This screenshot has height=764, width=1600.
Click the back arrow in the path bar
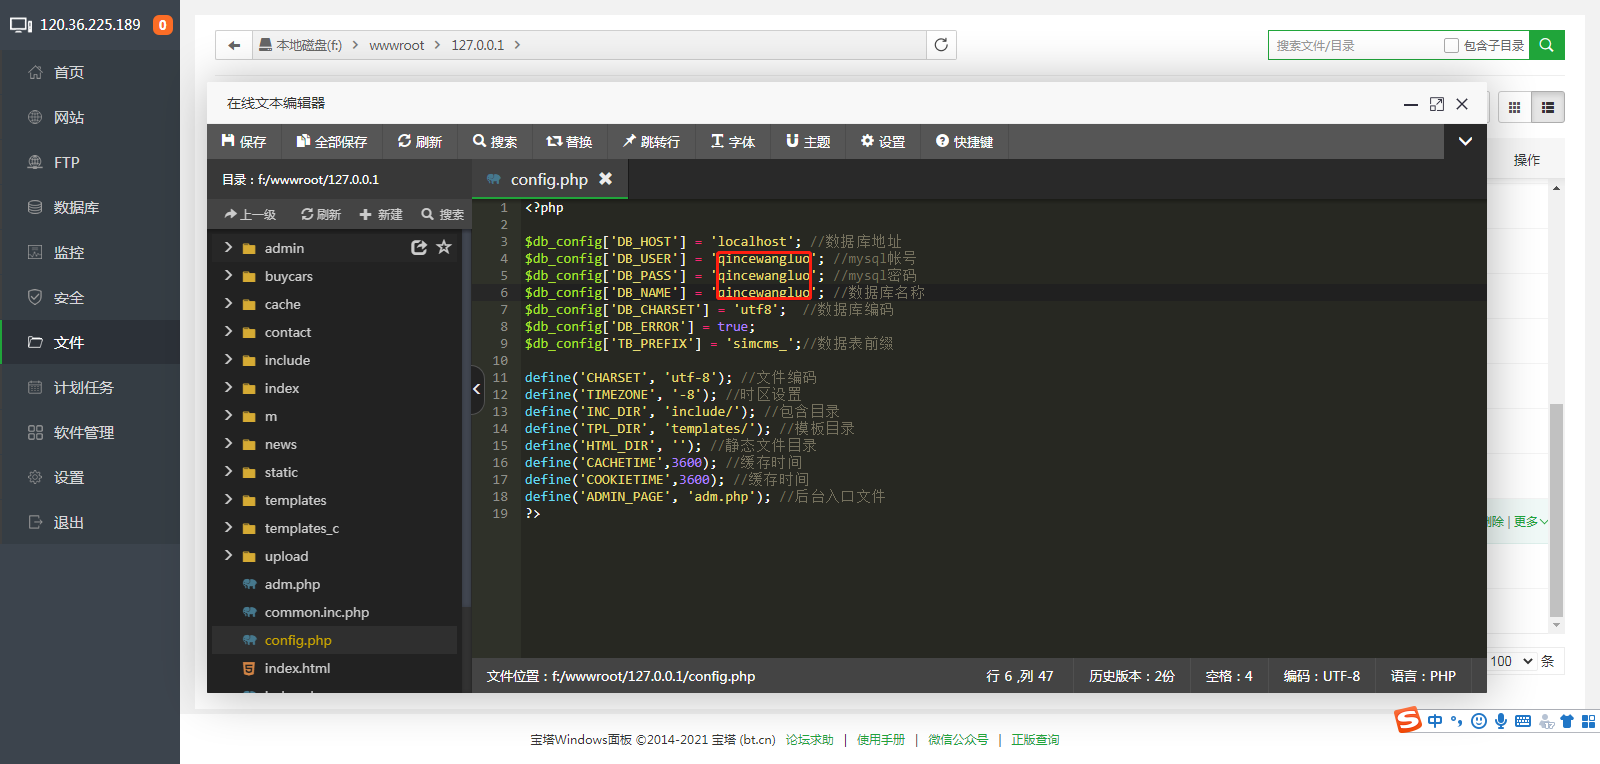click(234, 45)
